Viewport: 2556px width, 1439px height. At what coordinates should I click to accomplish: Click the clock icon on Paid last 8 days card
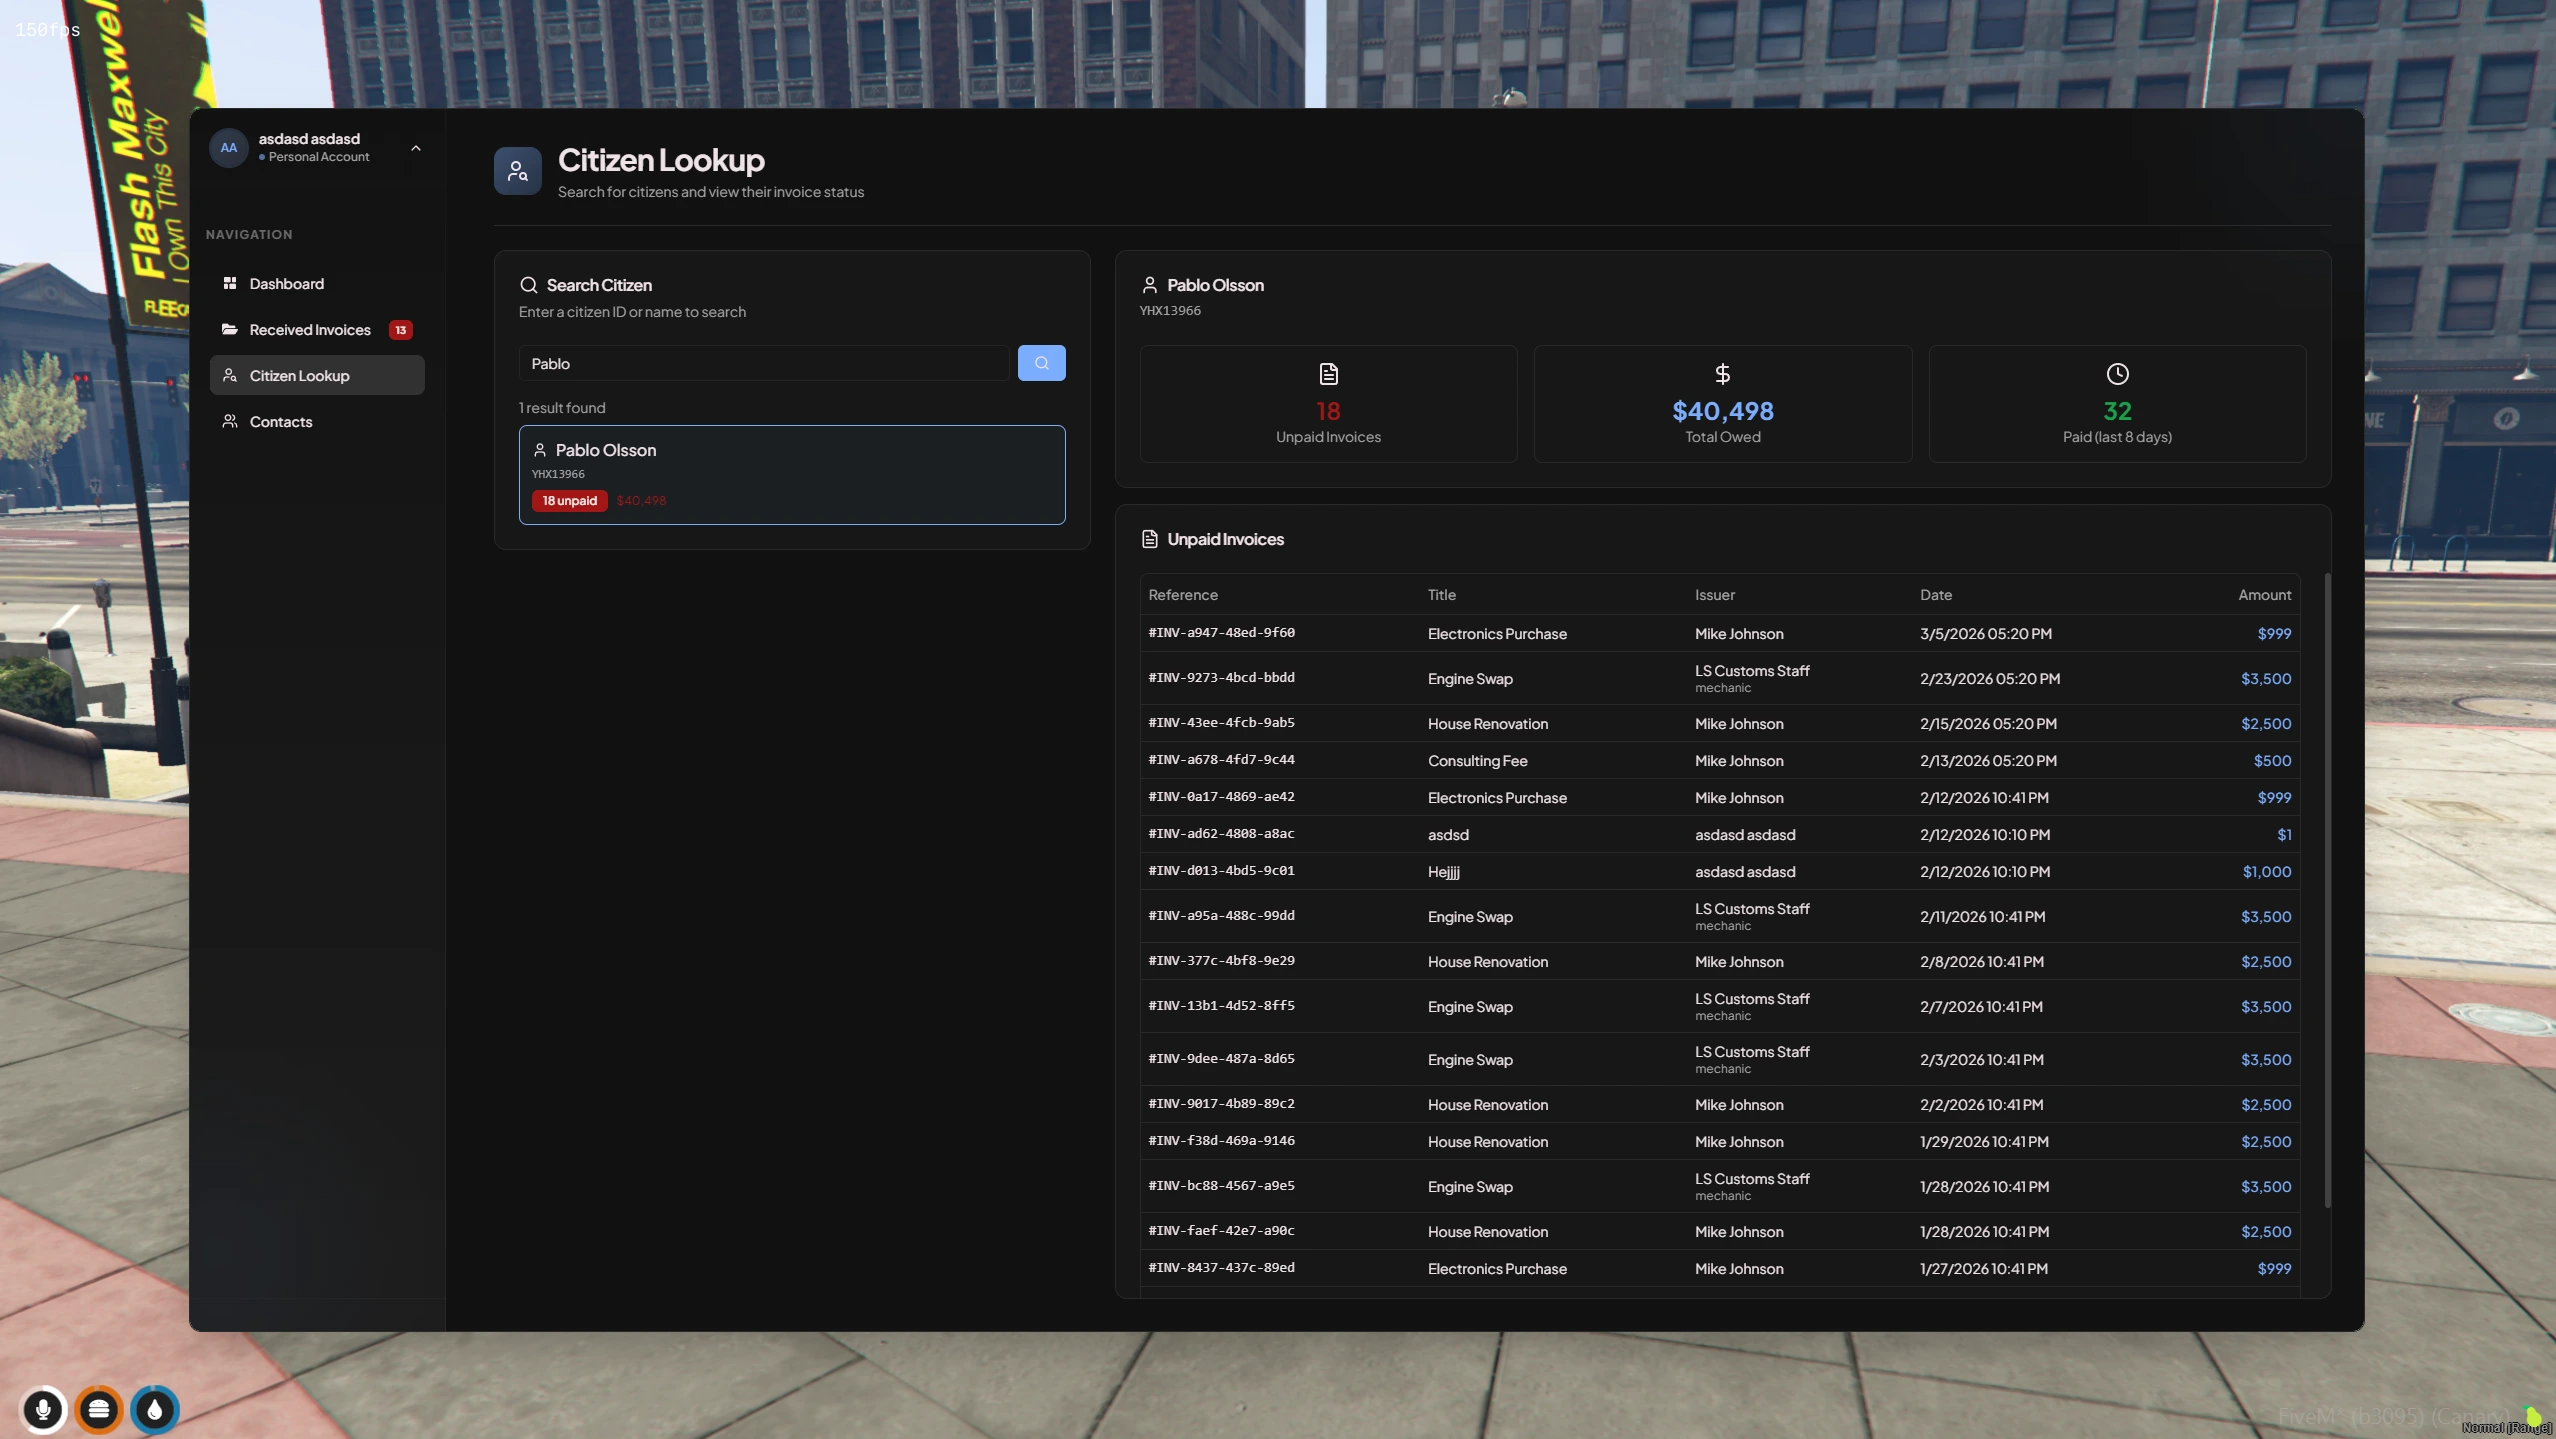pos(2117,373)
